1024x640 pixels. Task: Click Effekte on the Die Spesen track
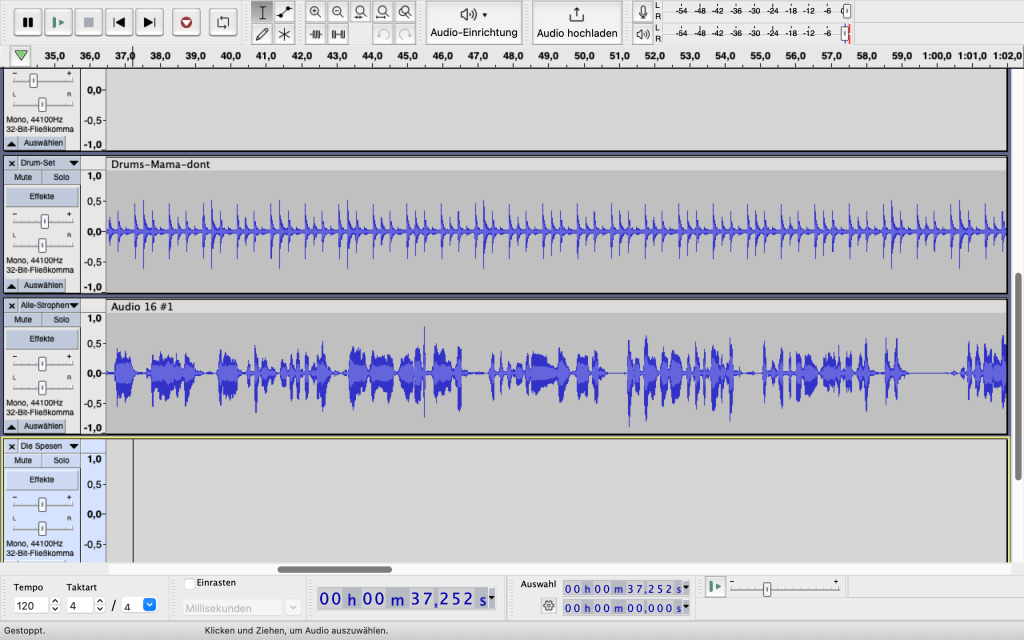point(41,479)
